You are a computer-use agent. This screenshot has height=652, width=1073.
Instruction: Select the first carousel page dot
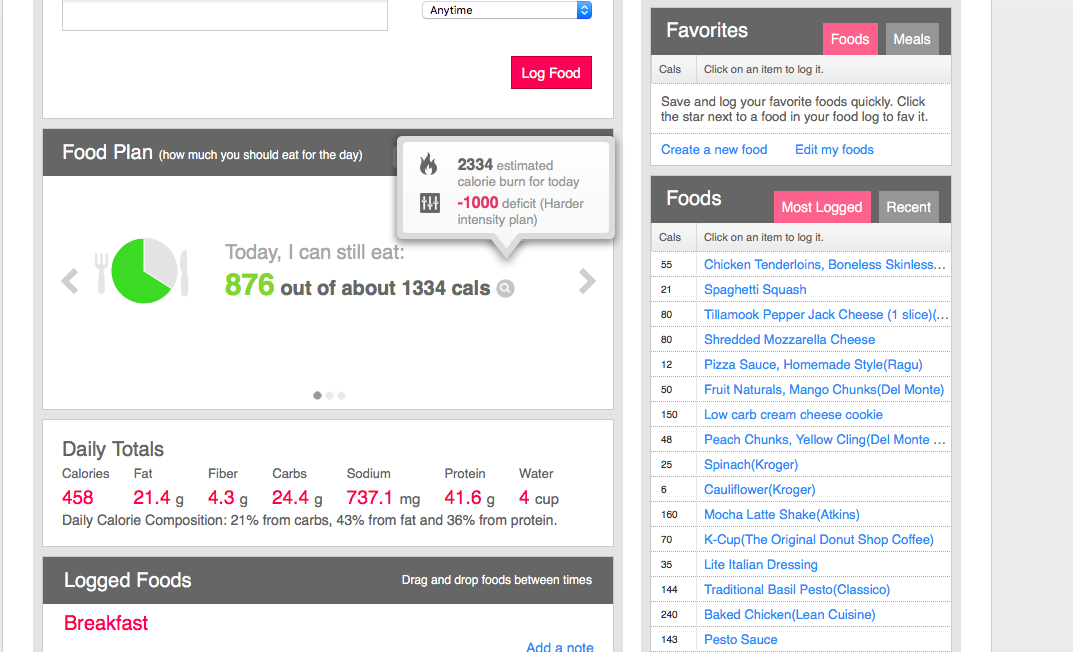[318, 395]
